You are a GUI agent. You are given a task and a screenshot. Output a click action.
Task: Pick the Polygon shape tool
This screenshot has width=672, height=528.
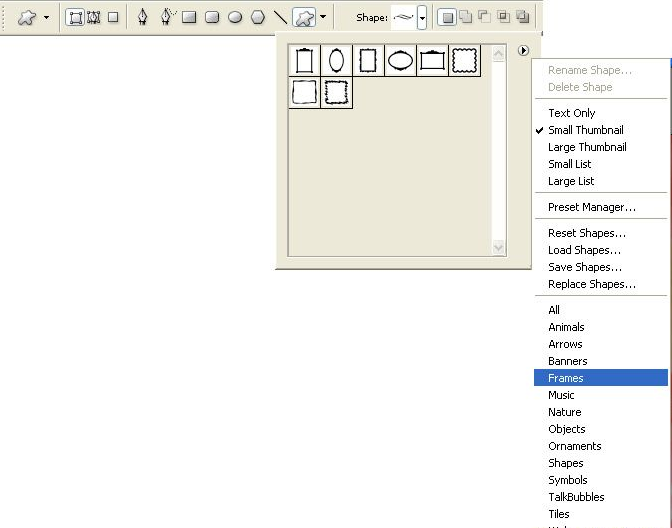coord(258,17)
